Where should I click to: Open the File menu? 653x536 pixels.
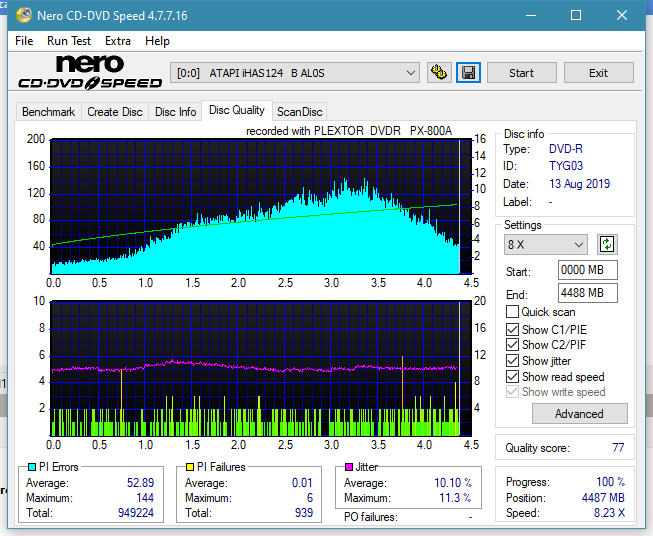pos(24,41)
